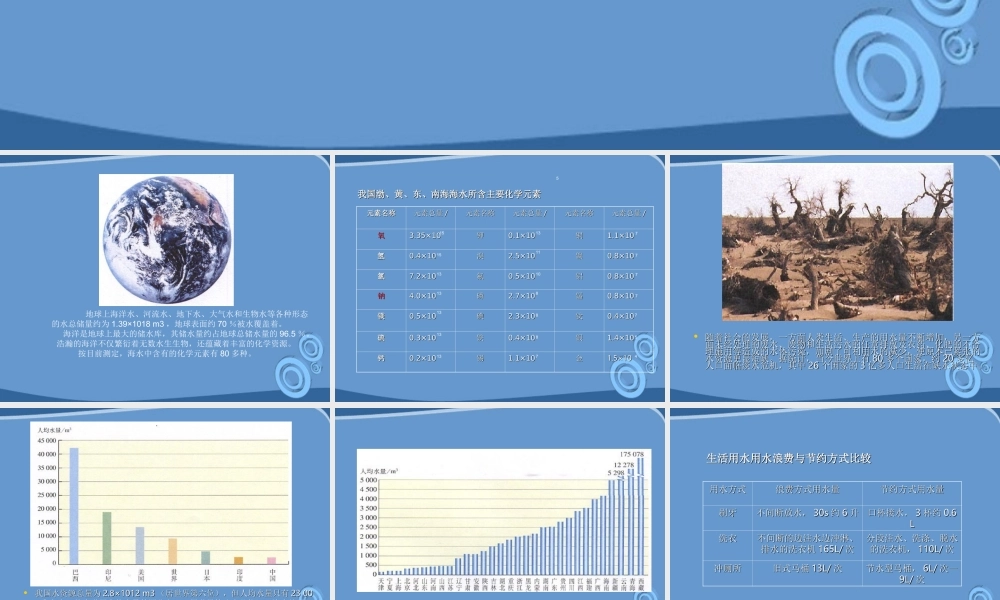This screenshot has width=1000, height=600.
Task: Click the 人均水量/m³ label on country chart
Action: click(55, 430)
